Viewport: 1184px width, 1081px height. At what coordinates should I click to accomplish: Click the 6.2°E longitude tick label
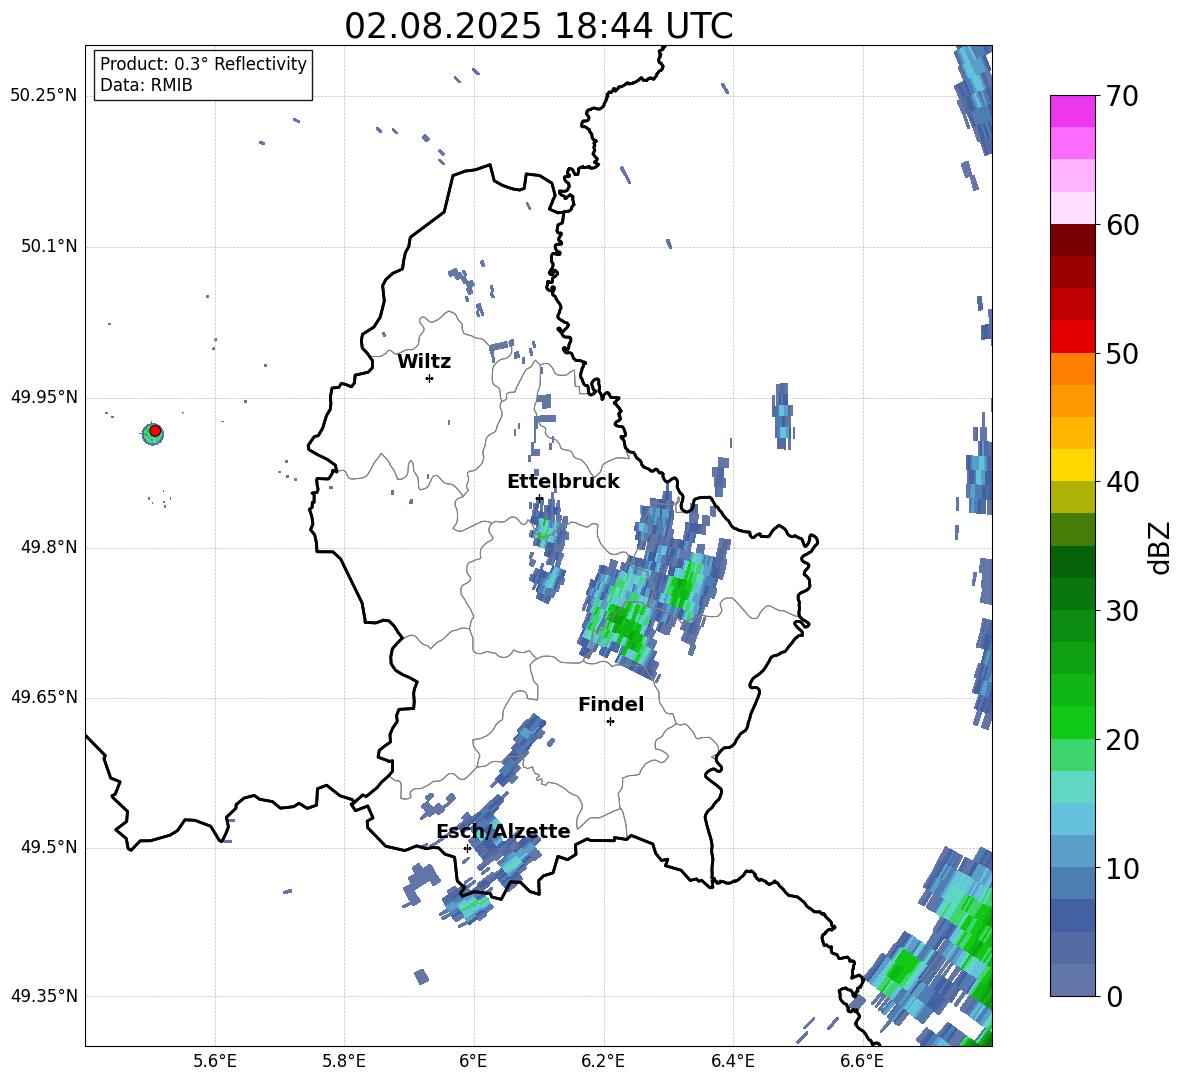tap(603, 1061)
